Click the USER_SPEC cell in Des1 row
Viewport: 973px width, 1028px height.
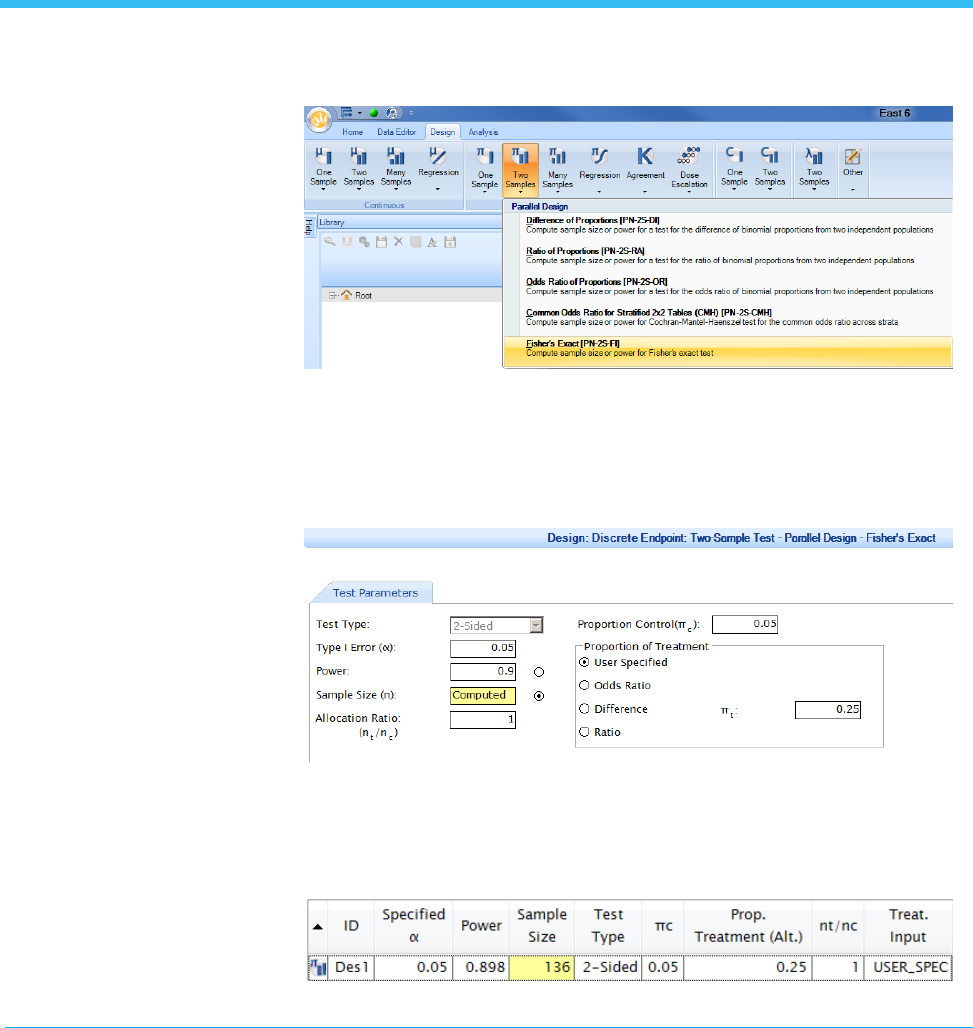point(908,967)
